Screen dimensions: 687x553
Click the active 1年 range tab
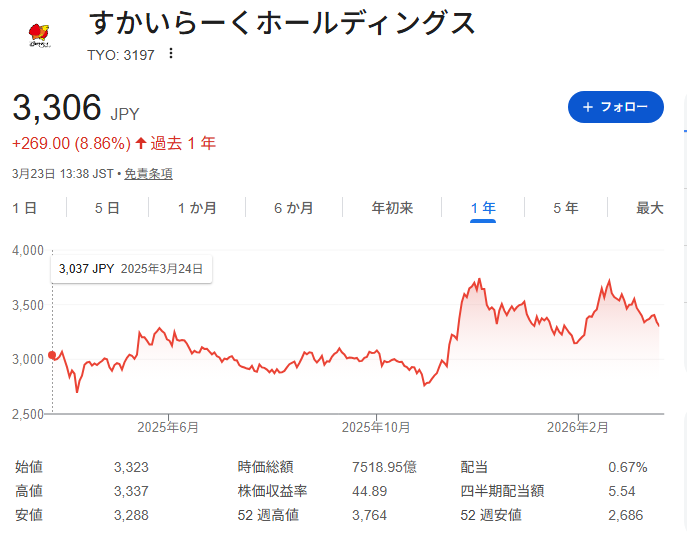483,208
